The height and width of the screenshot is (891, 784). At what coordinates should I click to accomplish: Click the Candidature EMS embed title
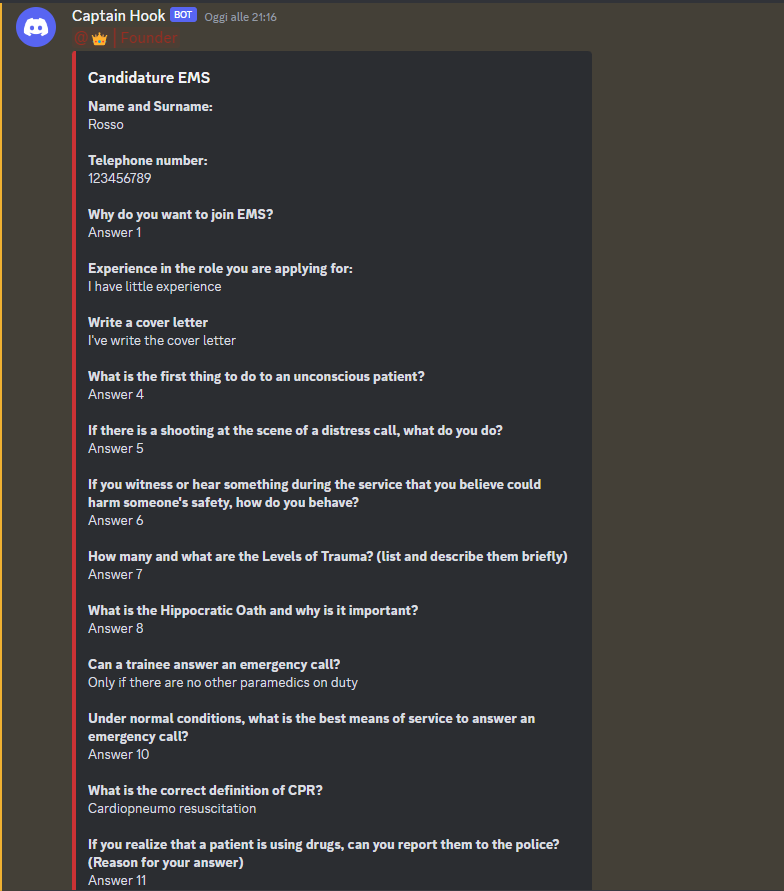(x=149, y=77)
